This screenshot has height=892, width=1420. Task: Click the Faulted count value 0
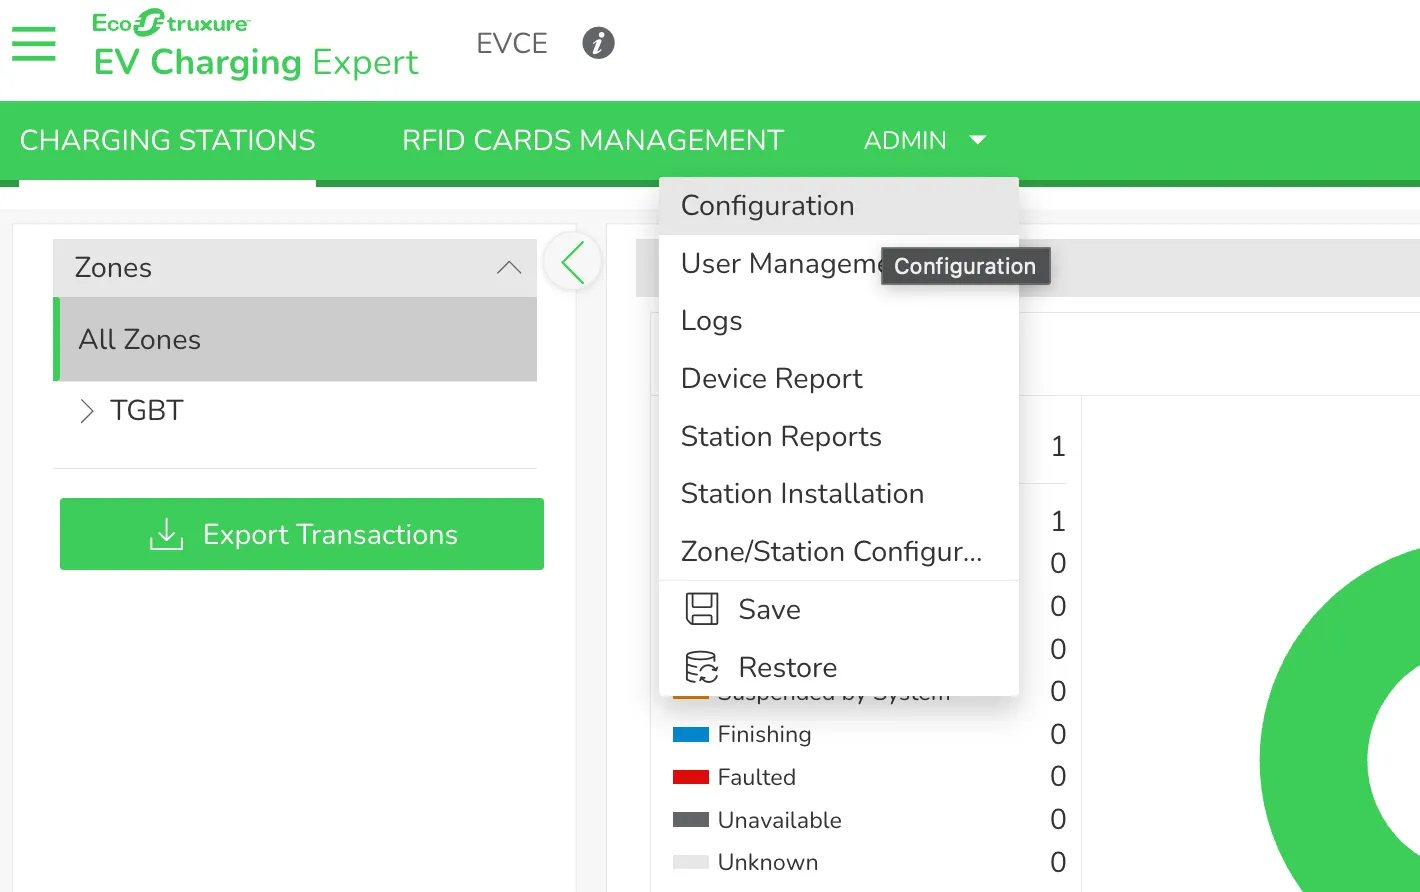tap(1058, 777)
